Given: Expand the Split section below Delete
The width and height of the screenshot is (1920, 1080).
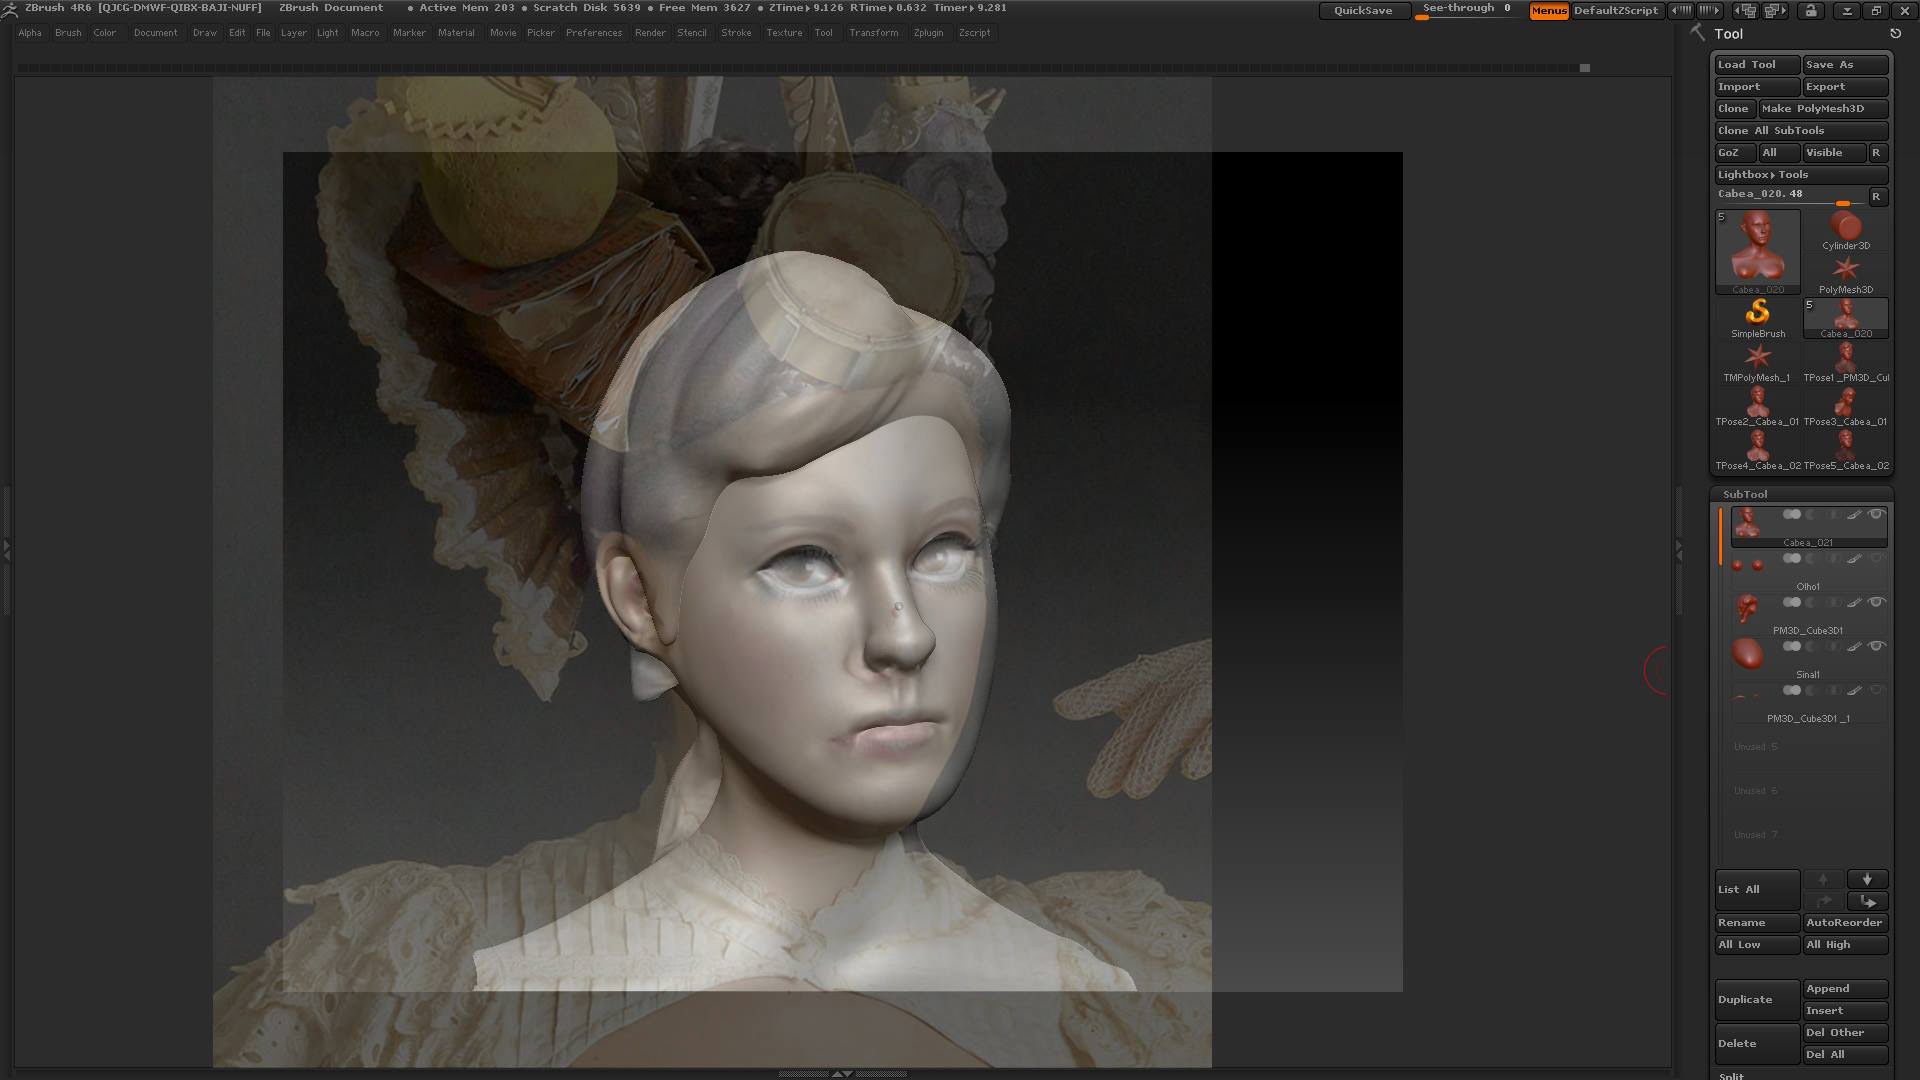Looking at the screenshot, I should pos(1731,1076).
